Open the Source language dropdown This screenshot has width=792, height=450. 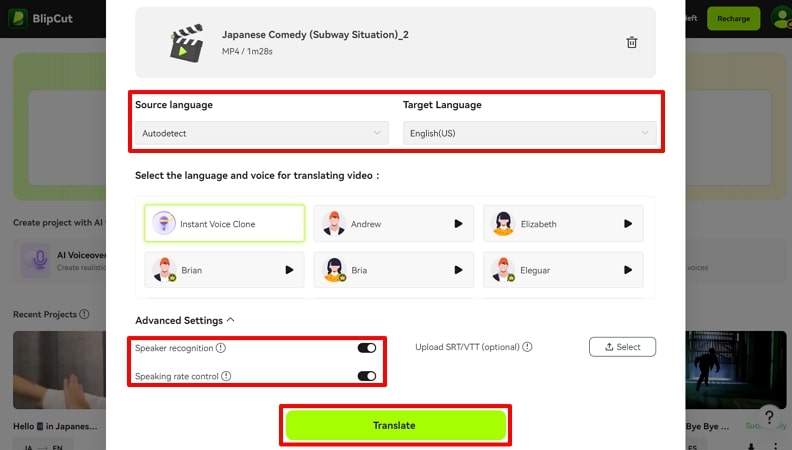260,132
